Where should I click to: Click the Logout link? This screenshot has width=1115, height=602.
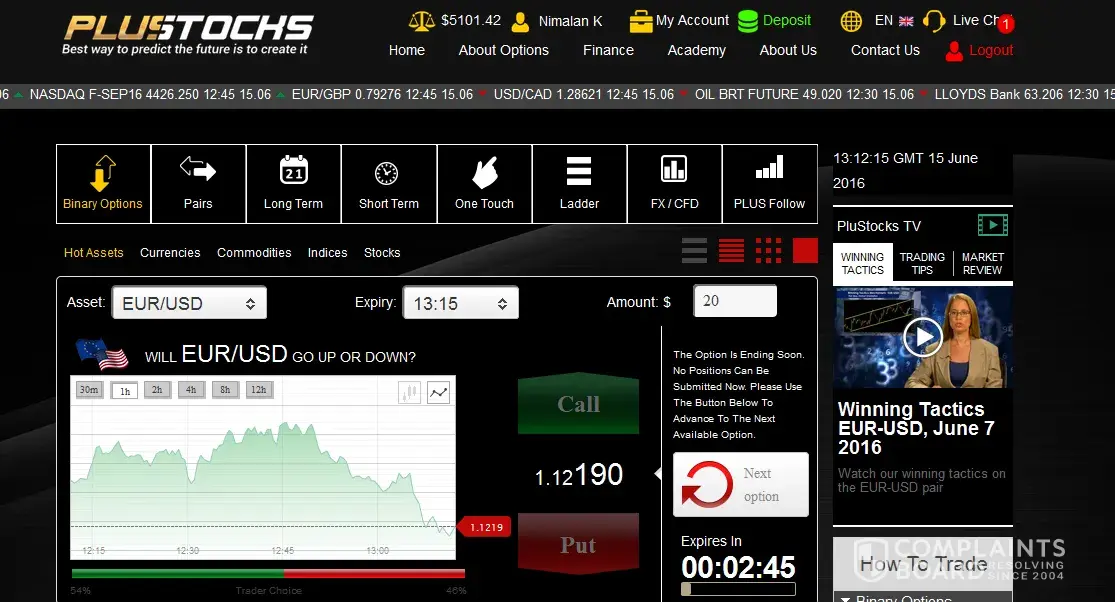tap(991, 50)
